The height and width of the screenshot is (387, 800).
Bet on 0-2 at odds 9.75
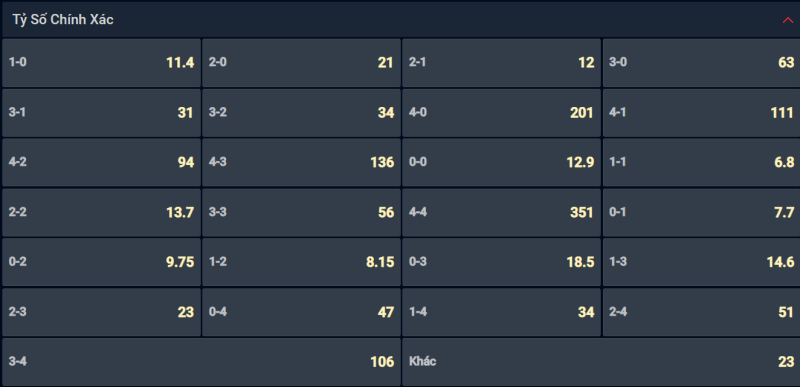tap(102, 262)
